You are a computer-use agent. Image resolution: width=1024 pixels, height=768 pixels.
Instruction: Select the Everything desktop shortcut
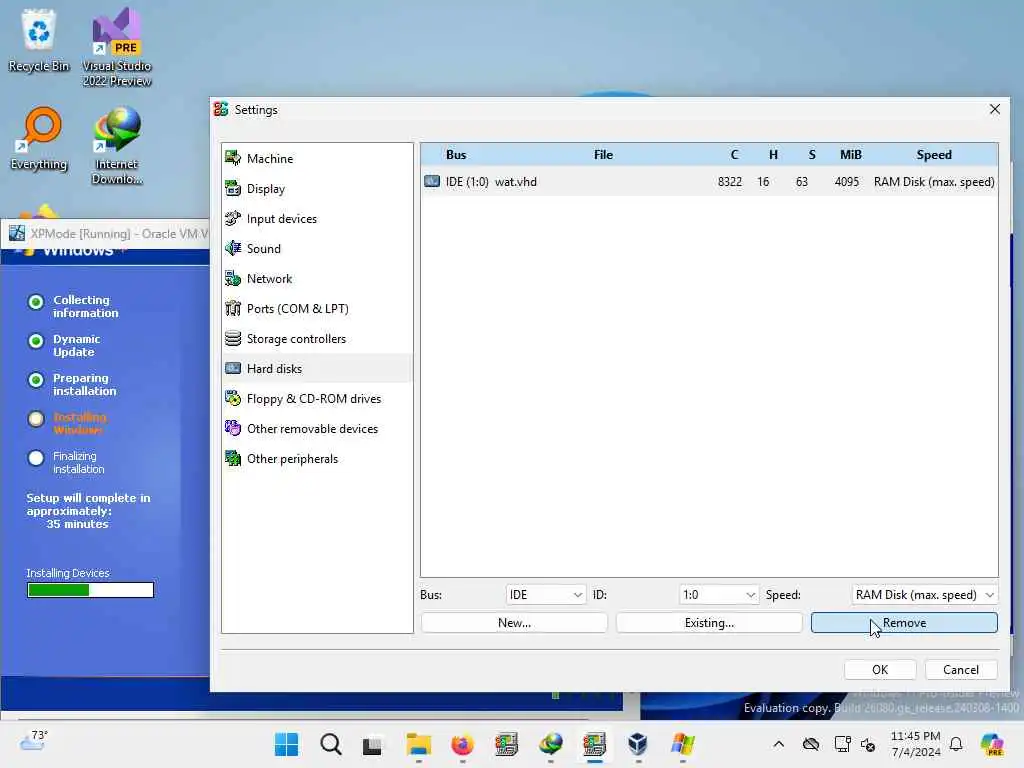click(x=39, y=138)
